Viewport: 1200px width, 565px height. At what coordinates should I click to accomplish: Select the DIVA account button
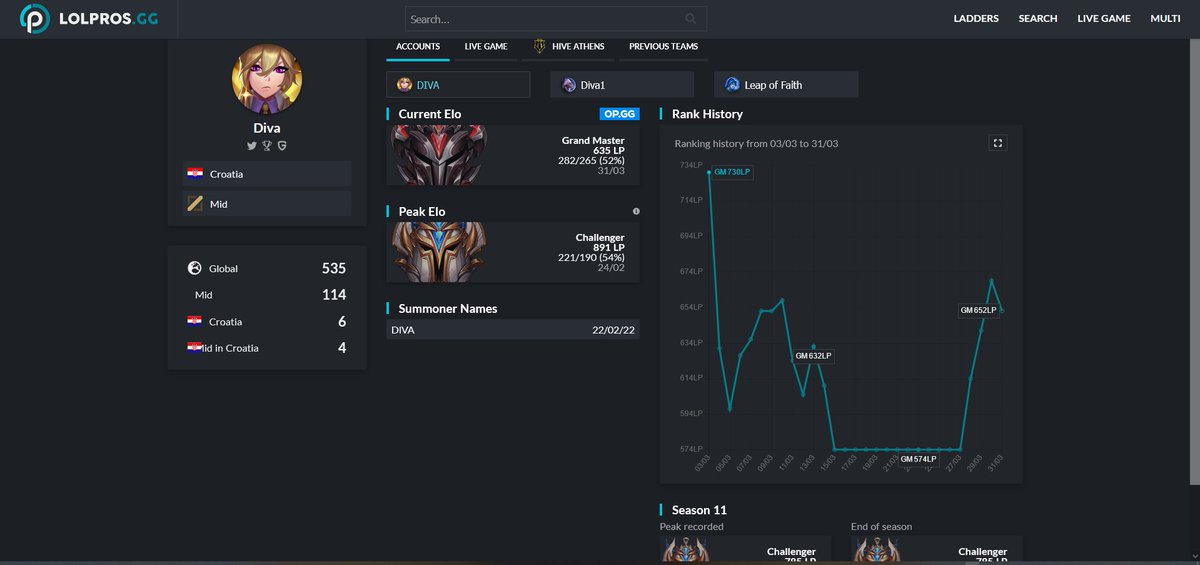458,85
